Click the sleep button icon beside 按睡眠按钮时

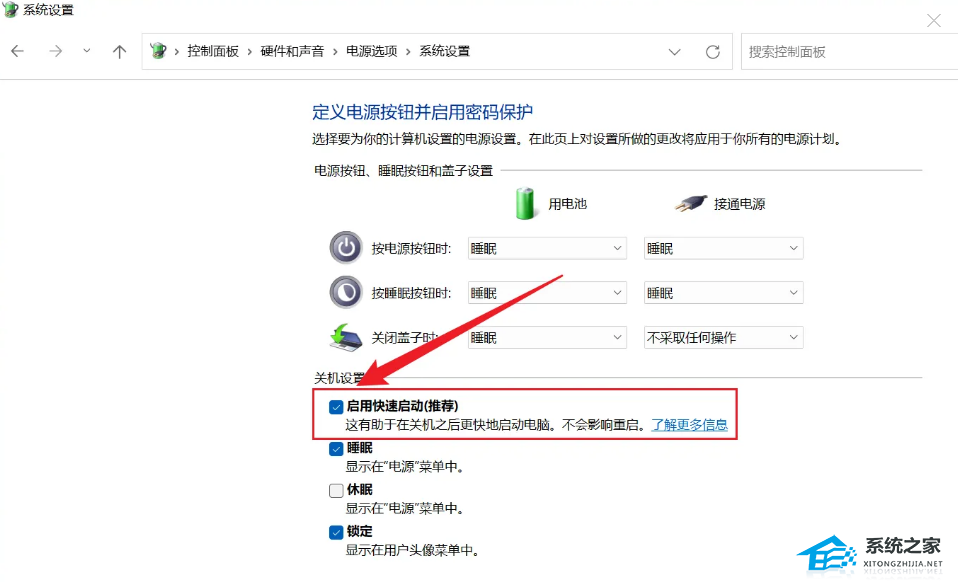pyautogui.click(x=345, y=292)
